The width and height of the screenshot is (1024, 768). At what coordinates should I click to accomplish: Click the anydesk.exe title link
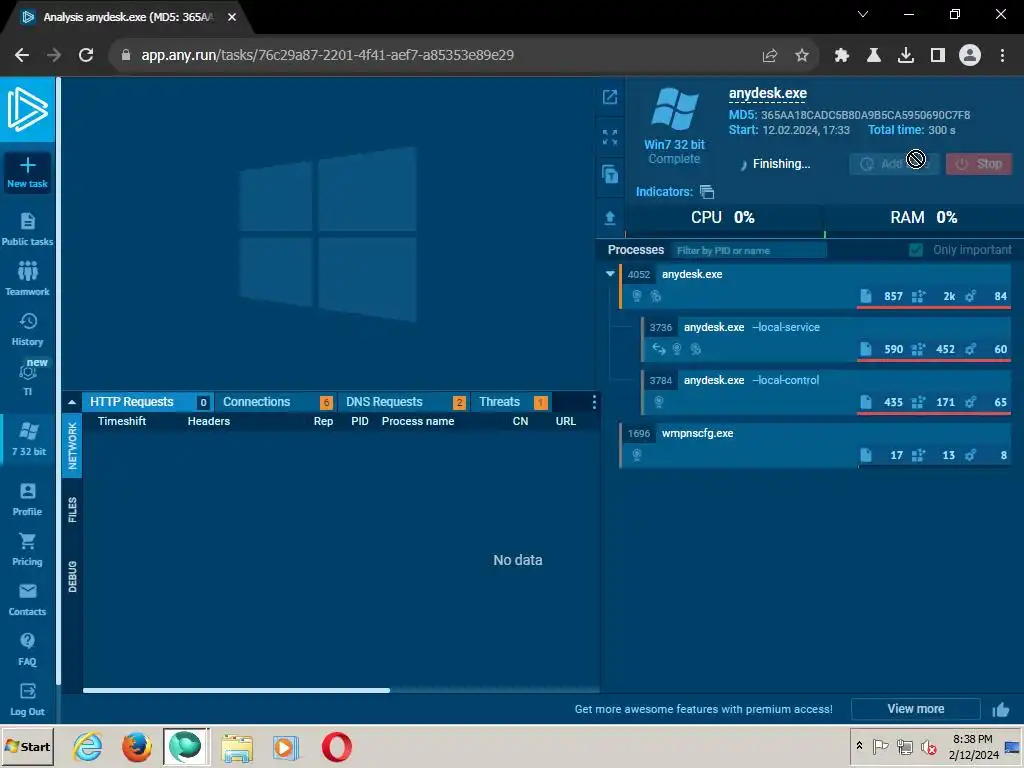coord(767,94)
